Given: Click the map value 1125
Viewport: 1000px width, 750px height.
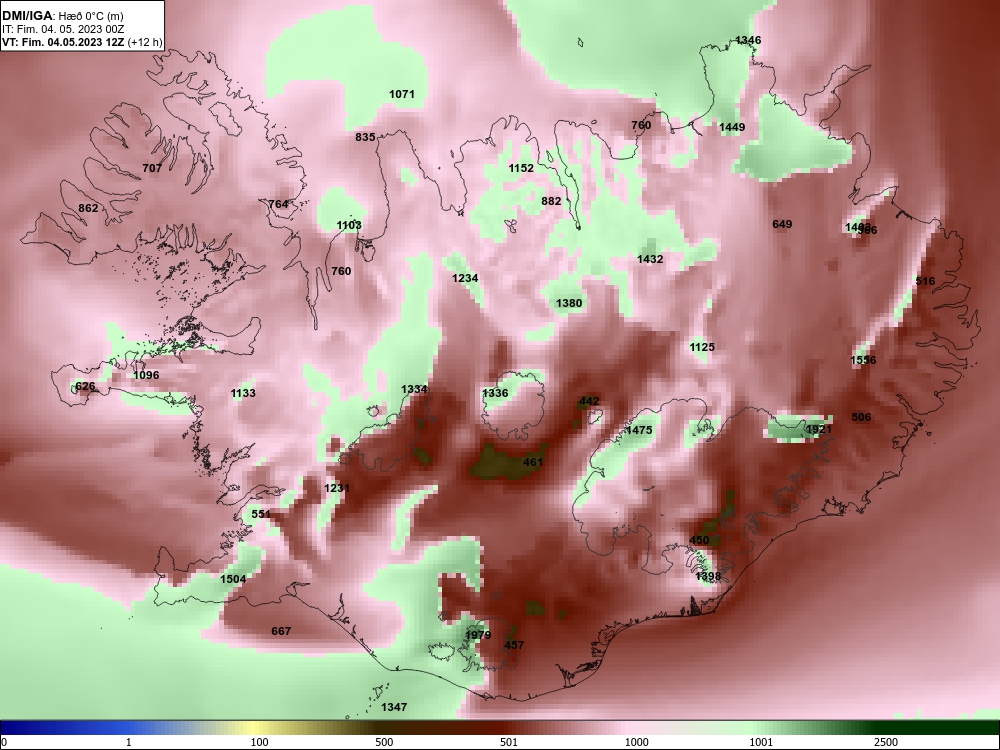Looking at the screenshot, I should (702, 348).
